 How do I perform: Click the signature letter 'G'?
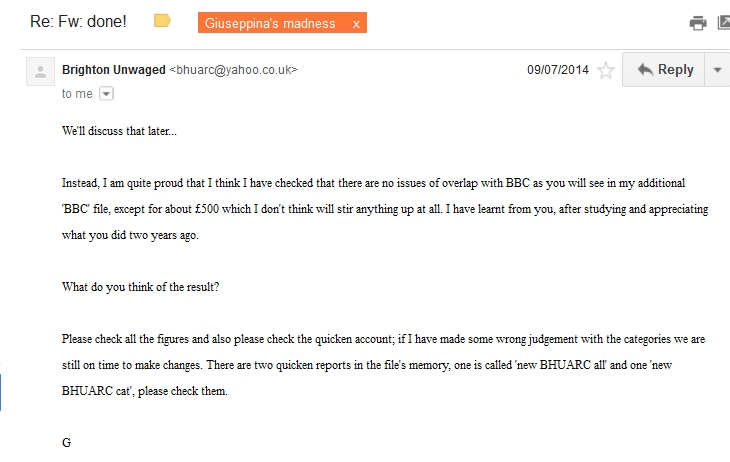pos(66,442)
